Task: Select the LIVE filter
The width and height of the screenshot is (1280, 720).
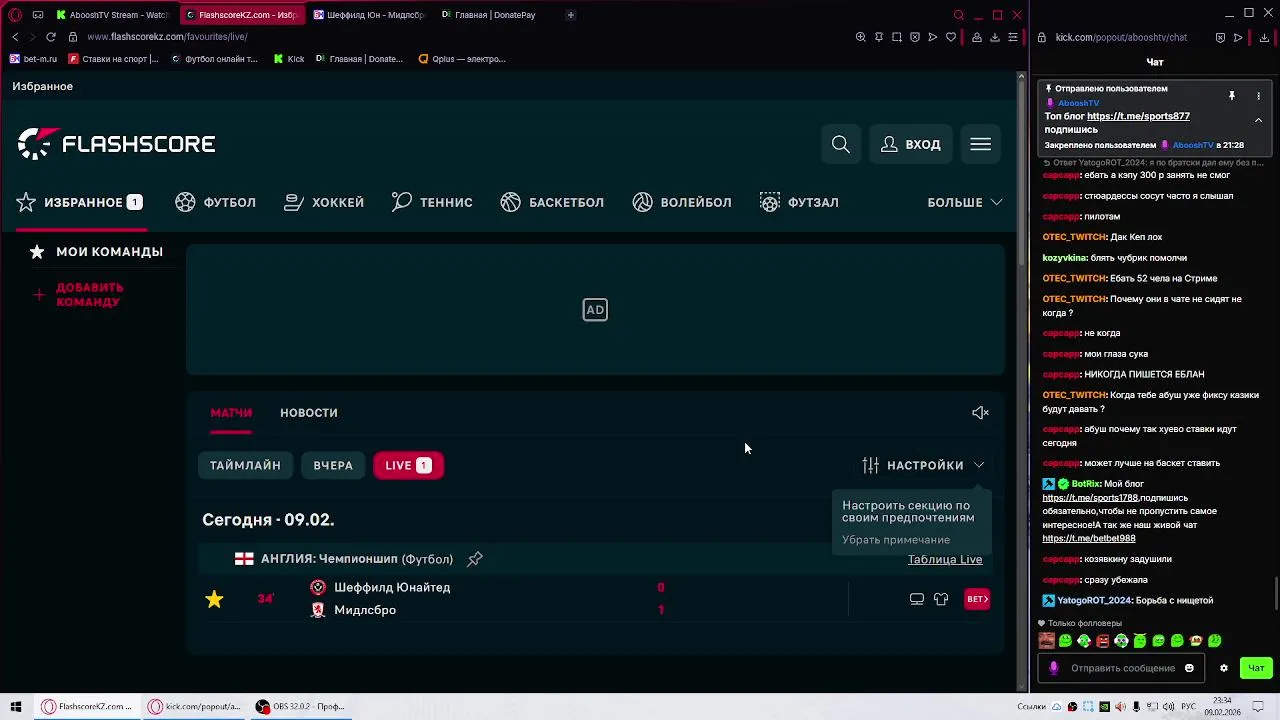Action: [408, 465]
